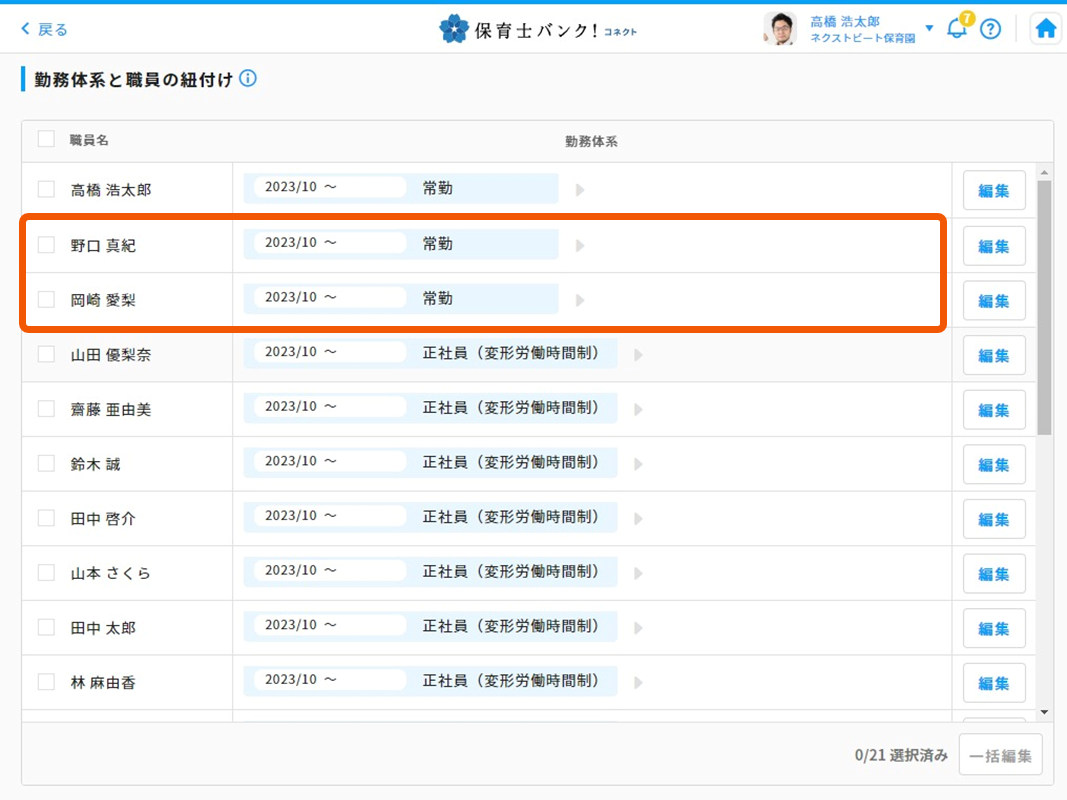Check the box for 野口 真紀
Viewport: 1067px width, 800px height.
click(x=46, y=245)
